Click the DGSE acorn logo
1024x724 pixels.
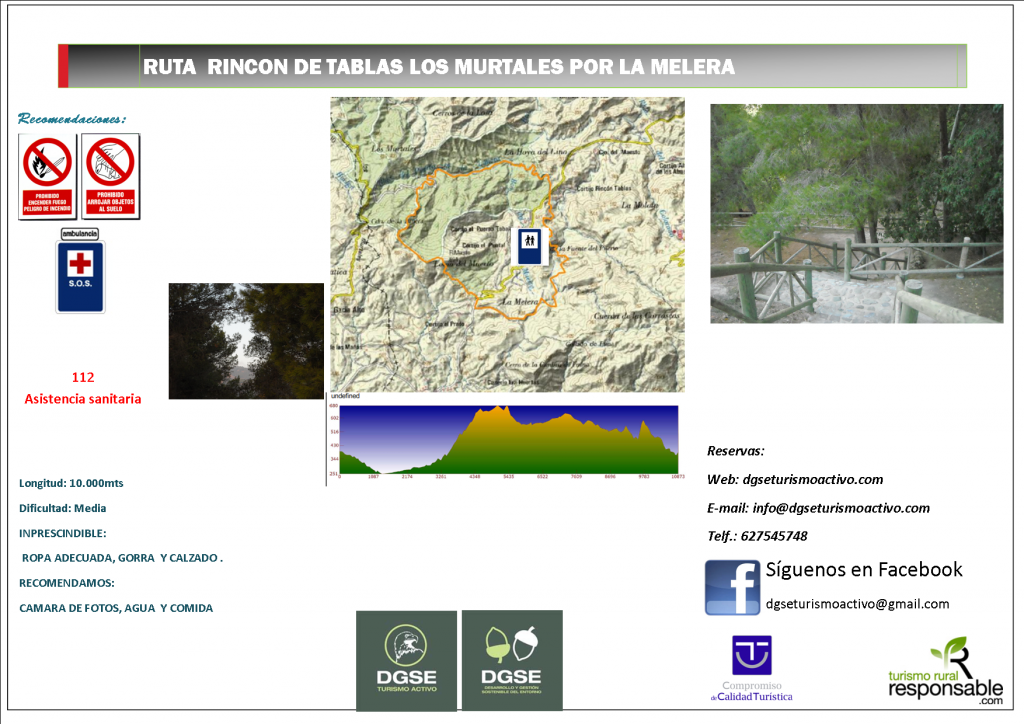pyautogui.click(x=512, y=660)
